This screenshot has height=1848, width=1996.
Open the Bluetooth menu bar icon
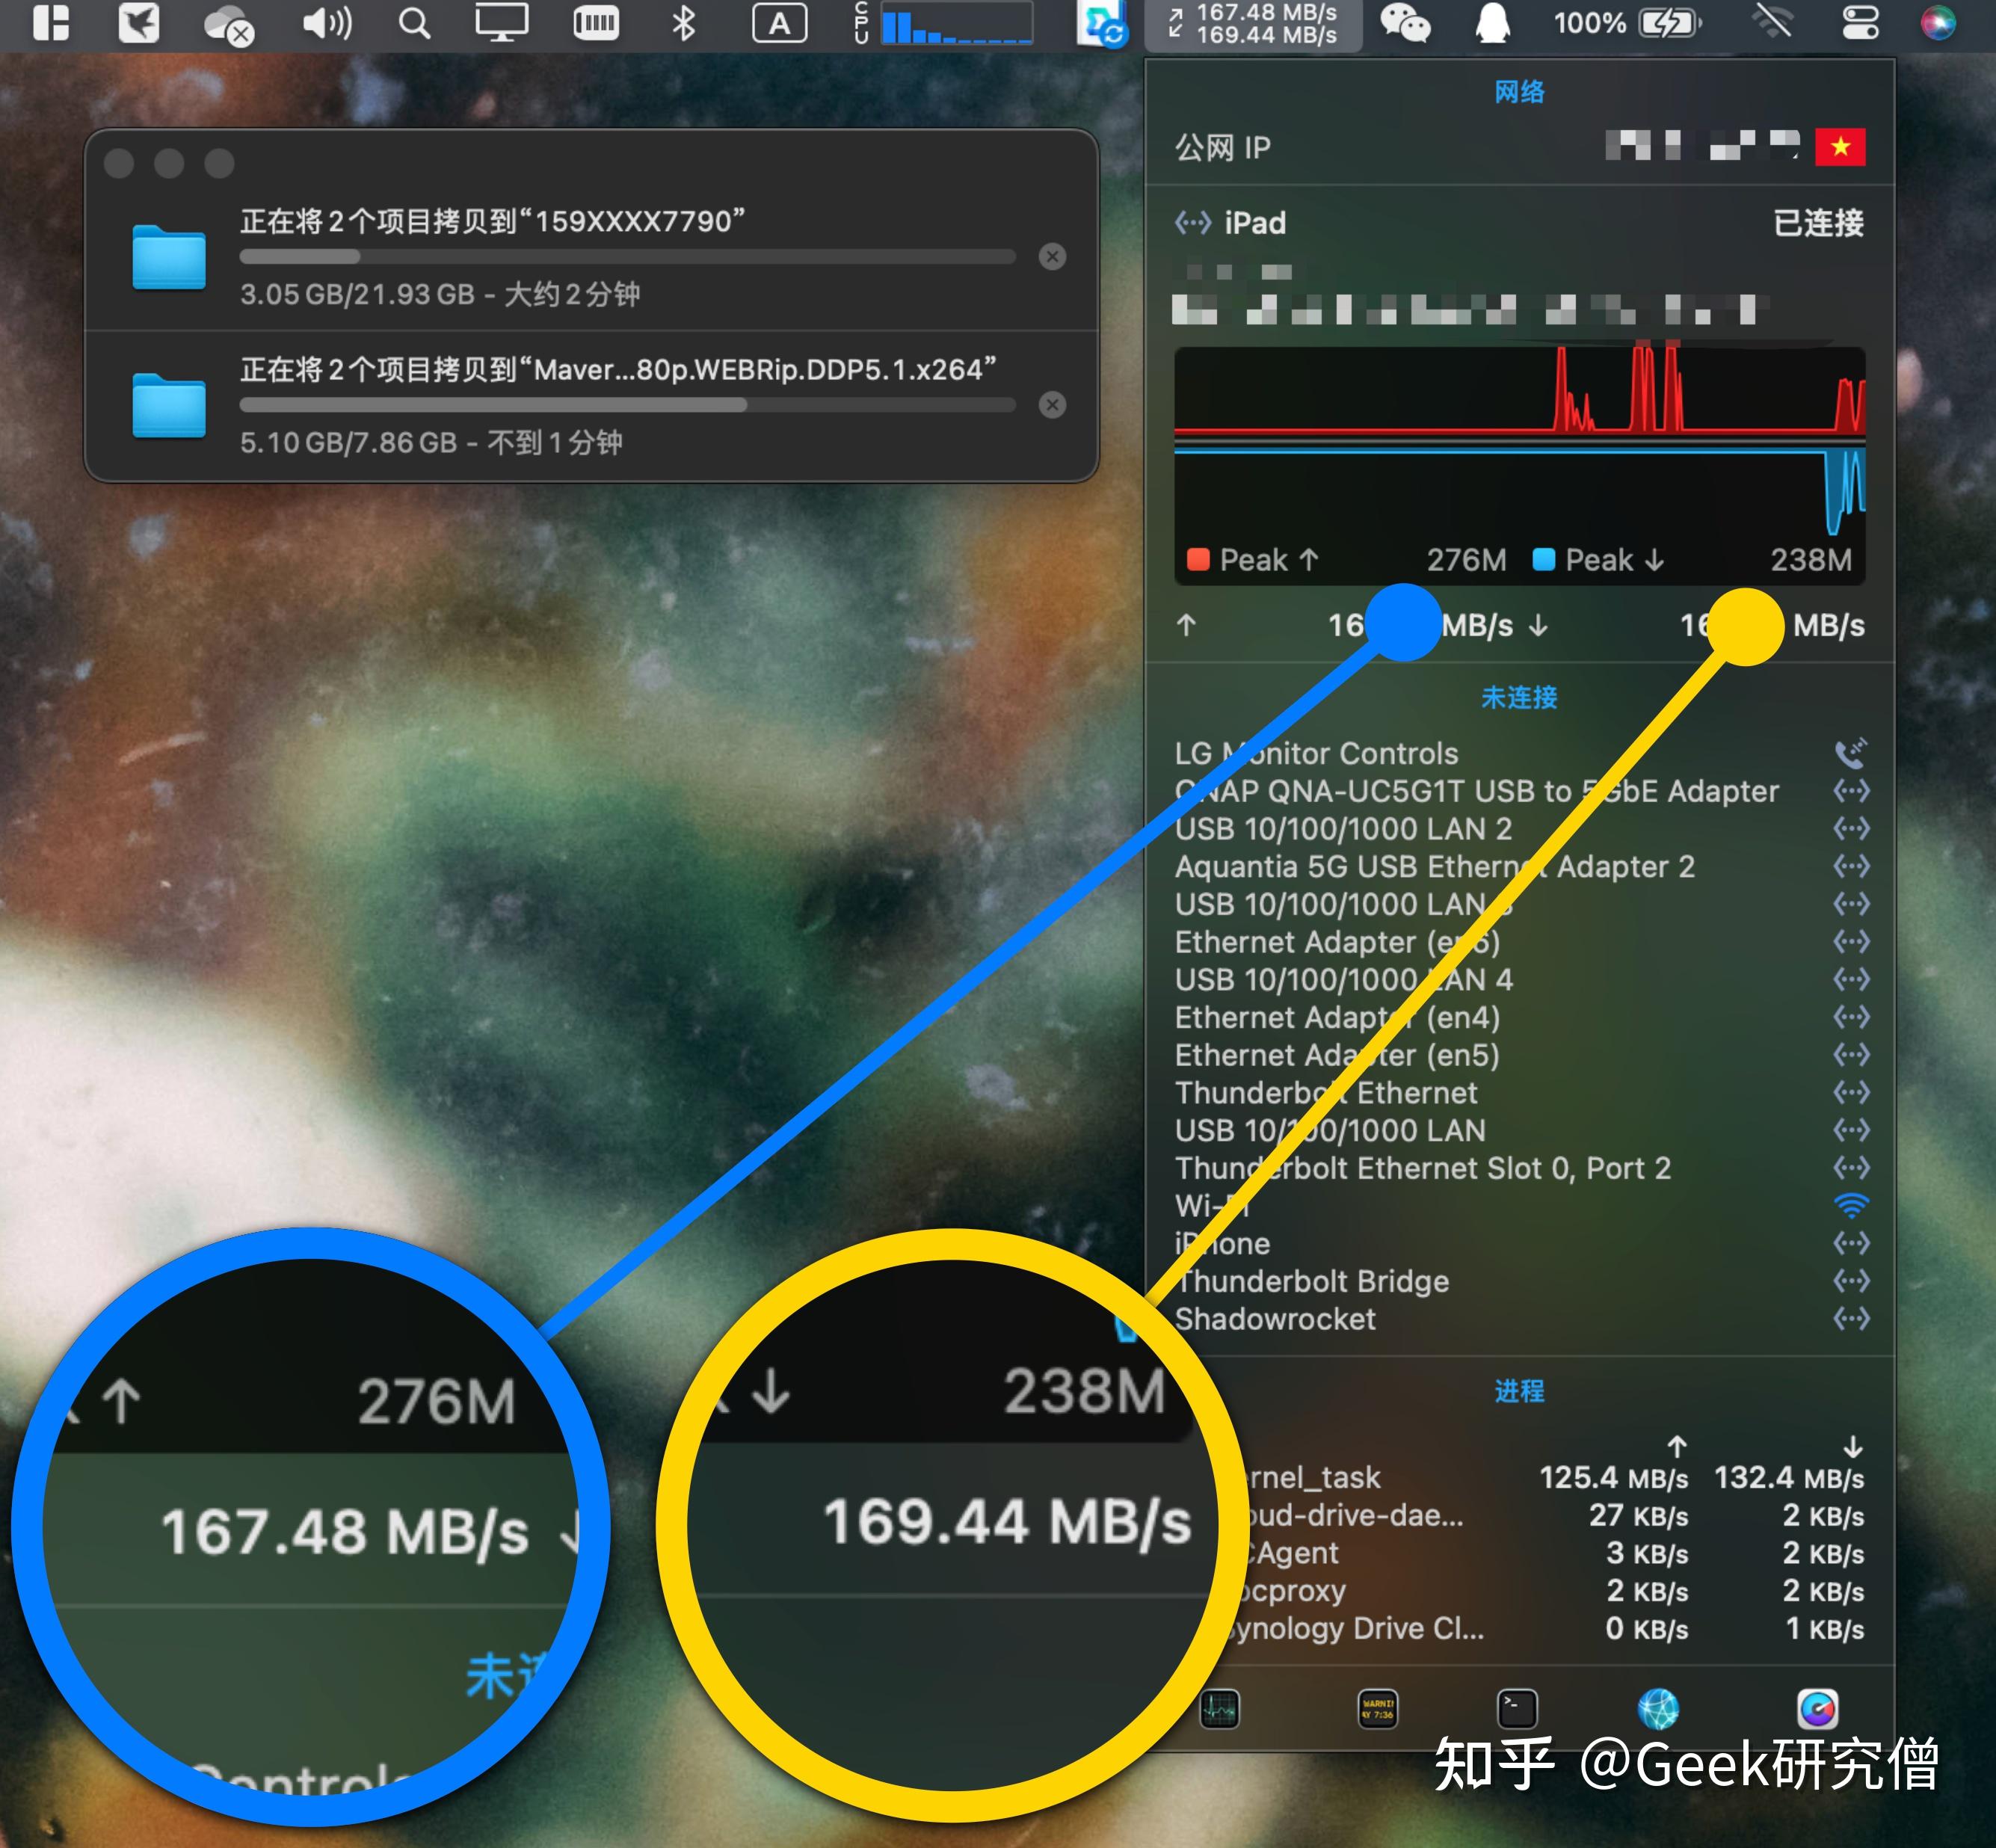click(683, 23)
